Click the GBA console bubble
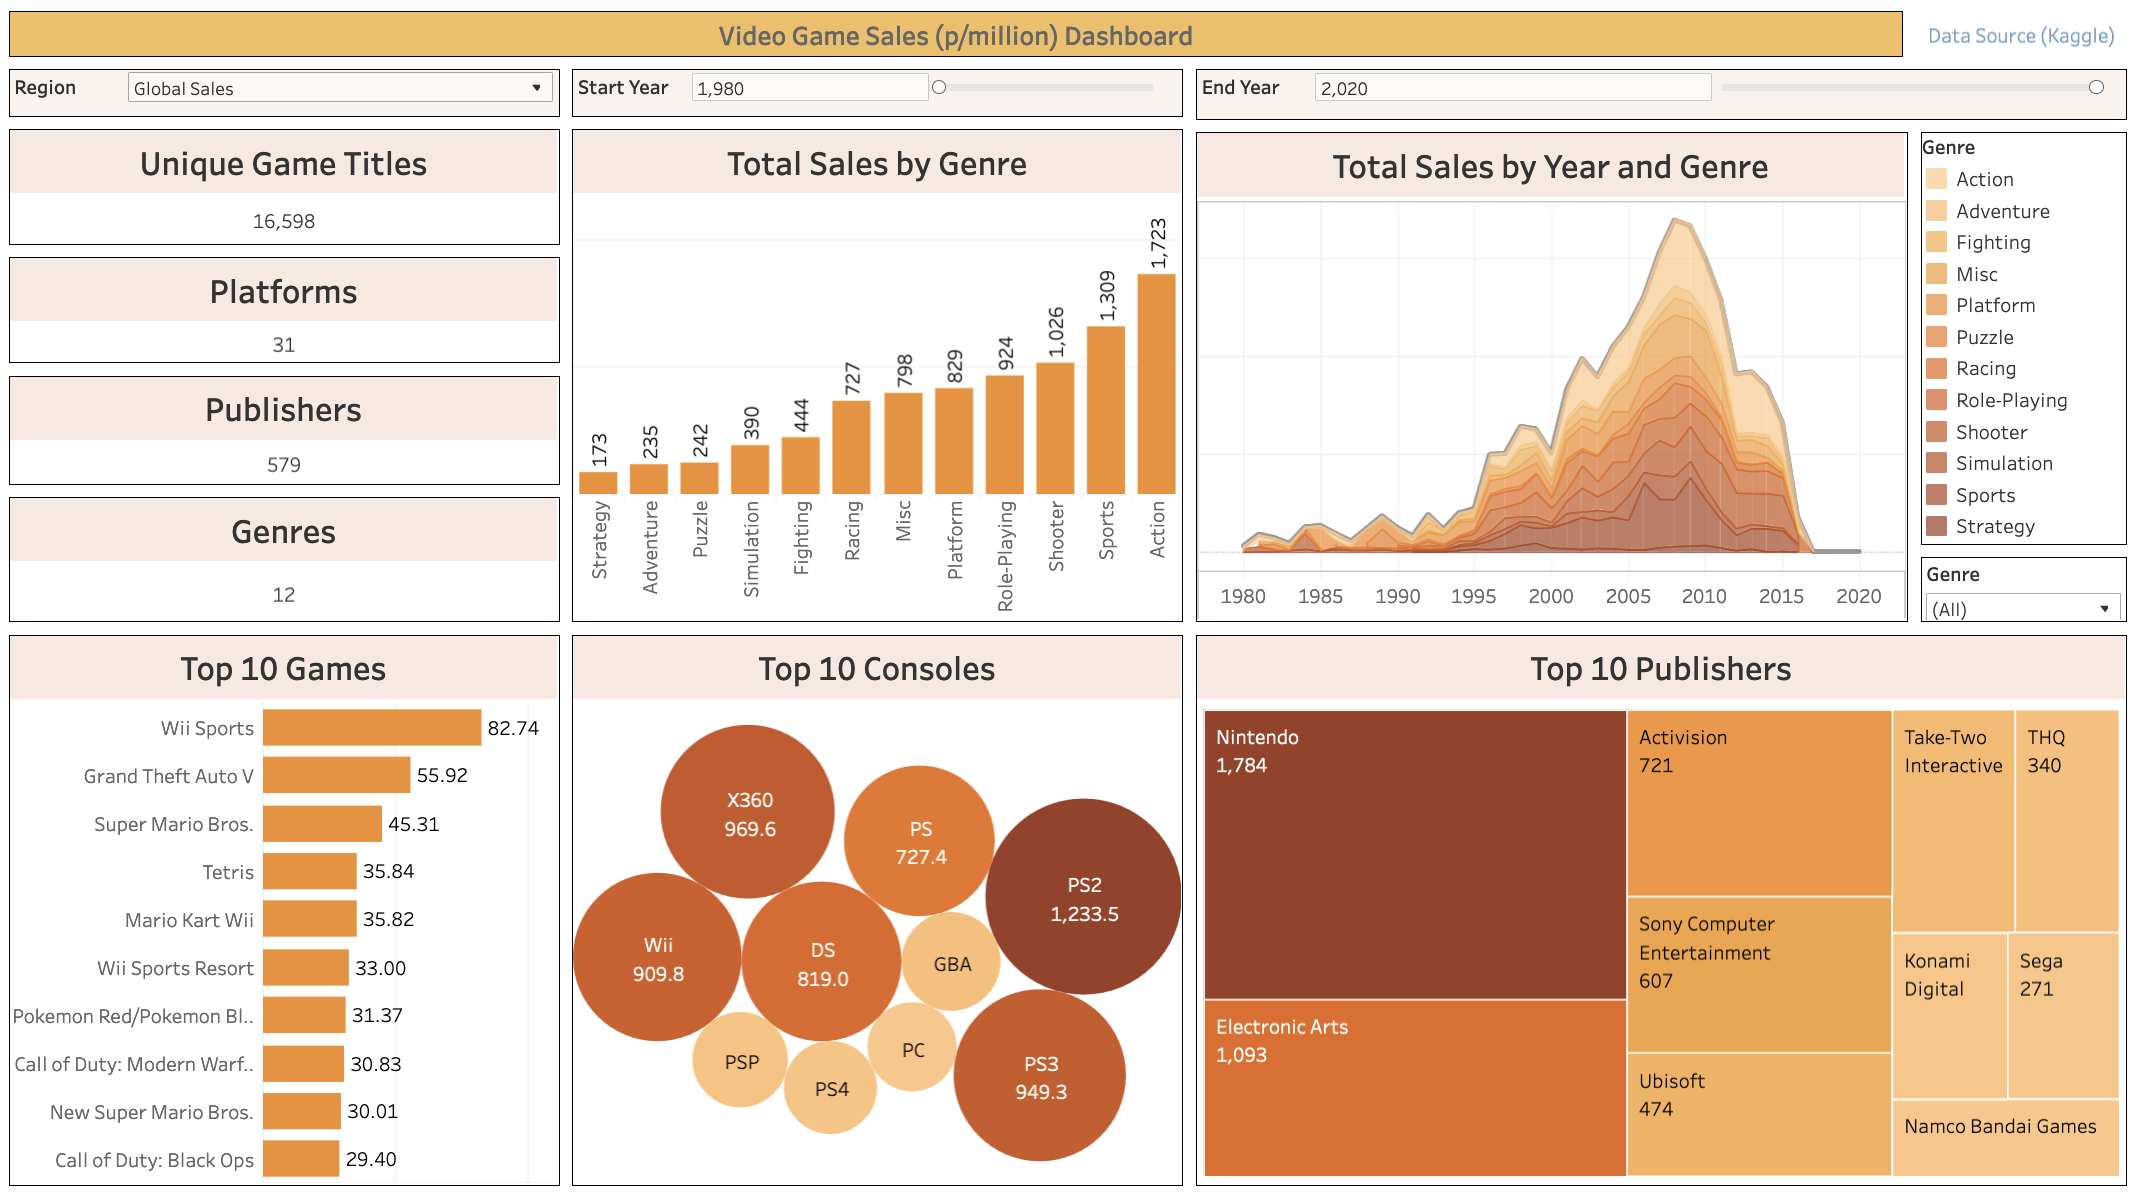Image resolution: width=2142 pixels, height=1198 pixels. point(951,963)
